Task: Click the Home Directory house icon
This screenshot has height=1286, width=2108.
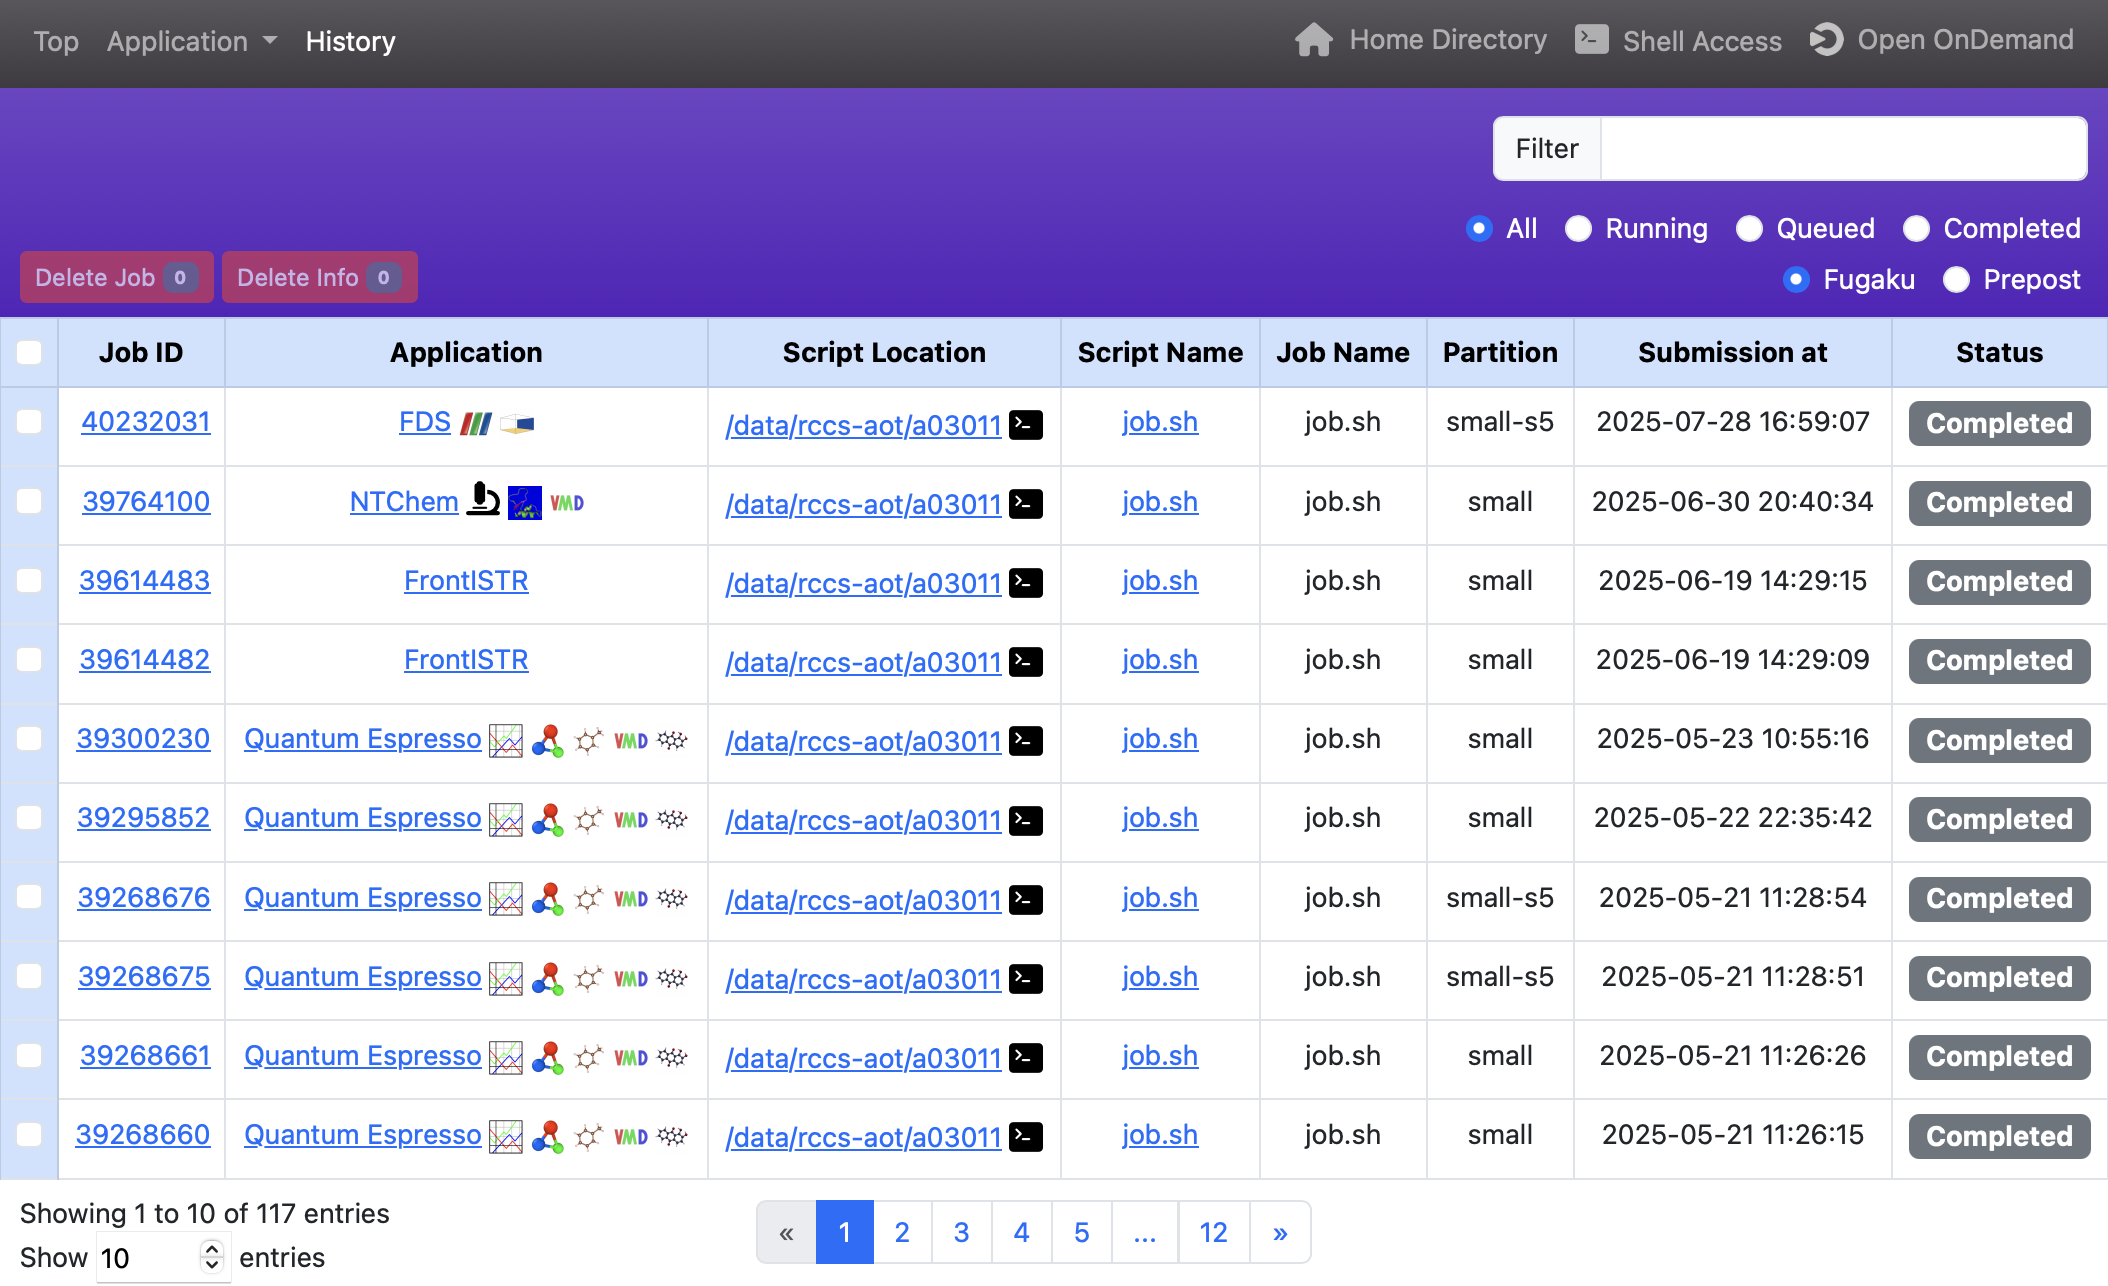Action: click(x=1314, y=40)
